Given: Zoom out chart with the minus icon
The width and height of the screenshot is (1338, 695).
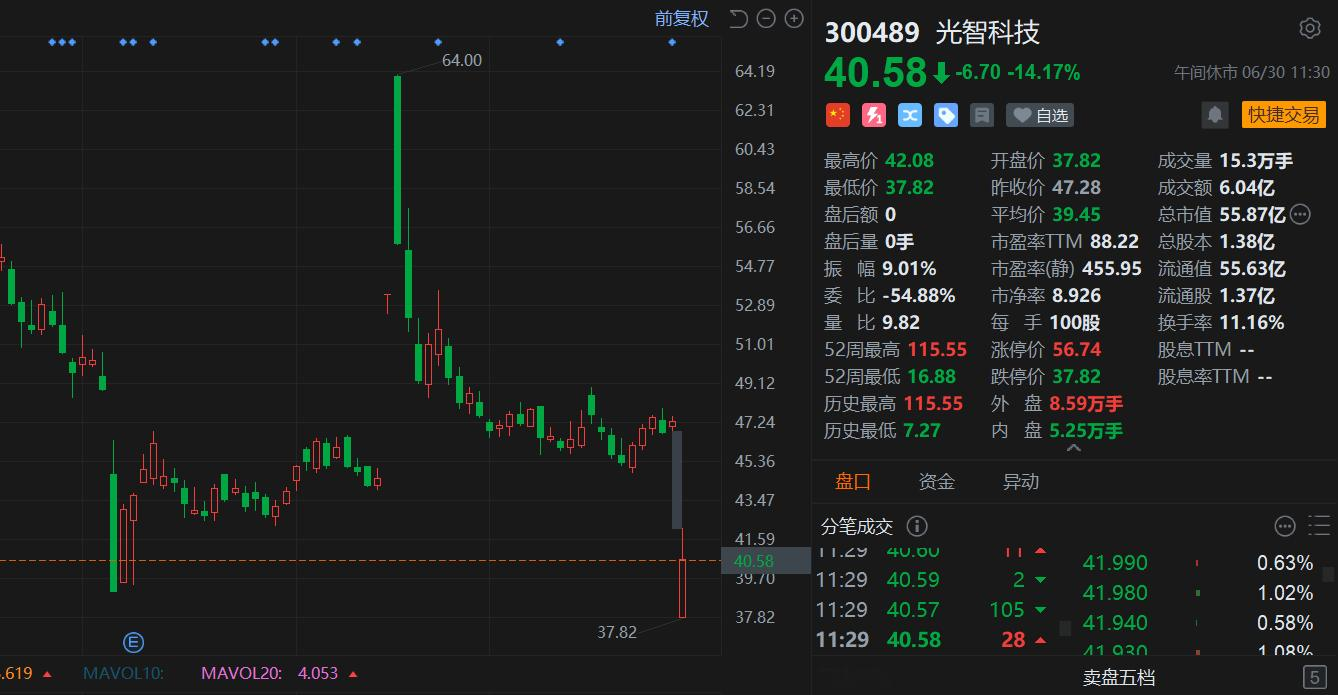Looking at the screenshot, I should coord(766,18).
